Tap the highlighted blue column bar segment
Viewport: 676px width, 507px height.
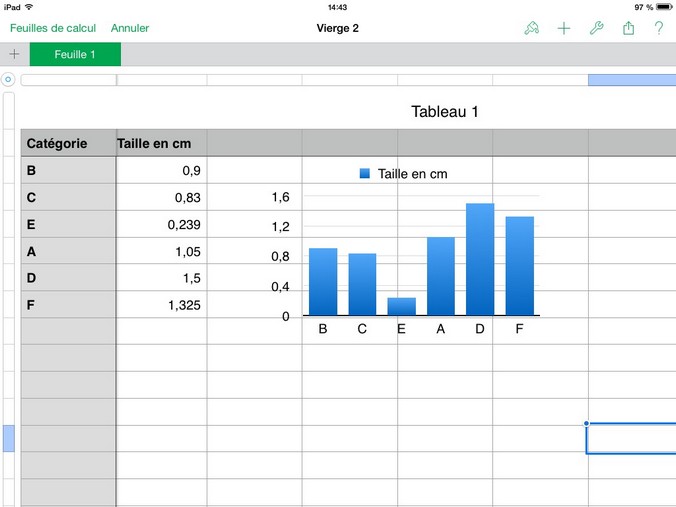point(631,79)
